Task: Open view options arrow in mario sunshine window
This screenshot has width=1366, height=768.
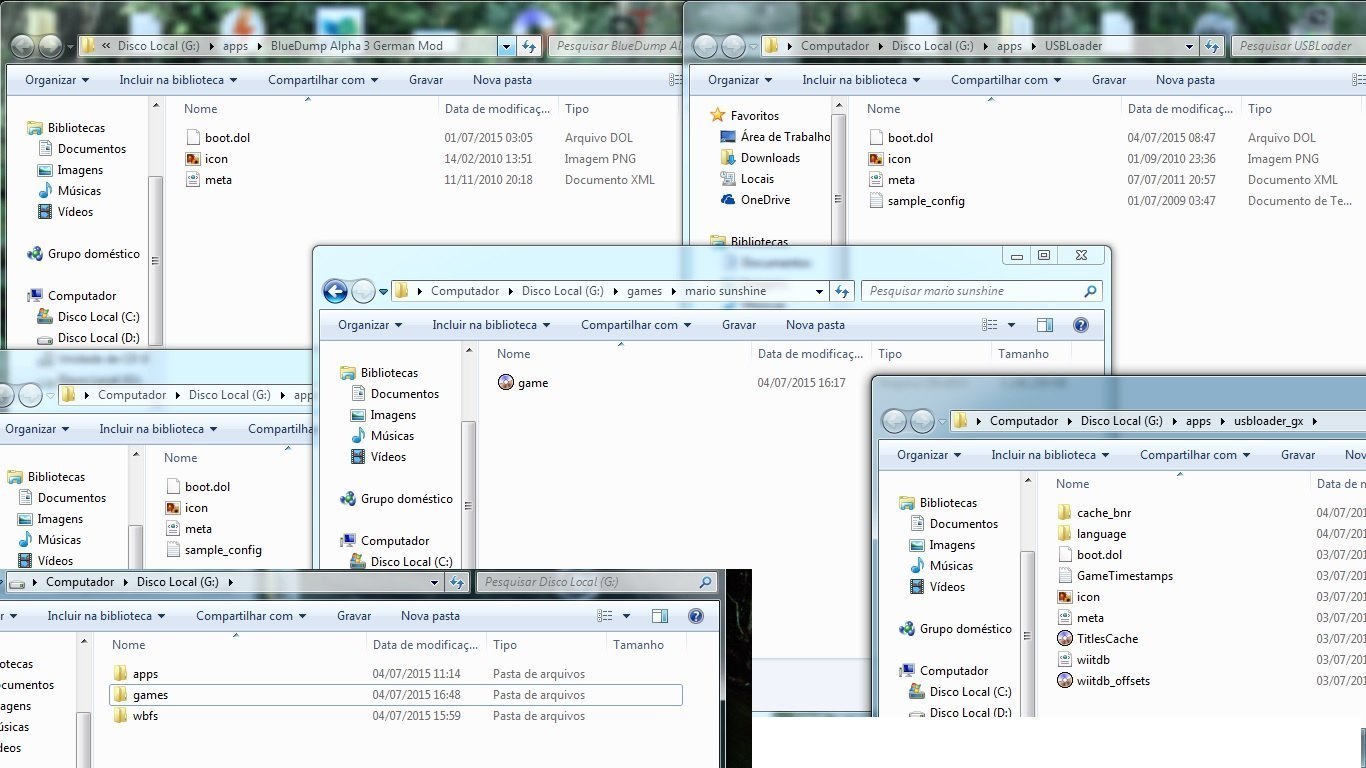Action: coord(1011,325)
